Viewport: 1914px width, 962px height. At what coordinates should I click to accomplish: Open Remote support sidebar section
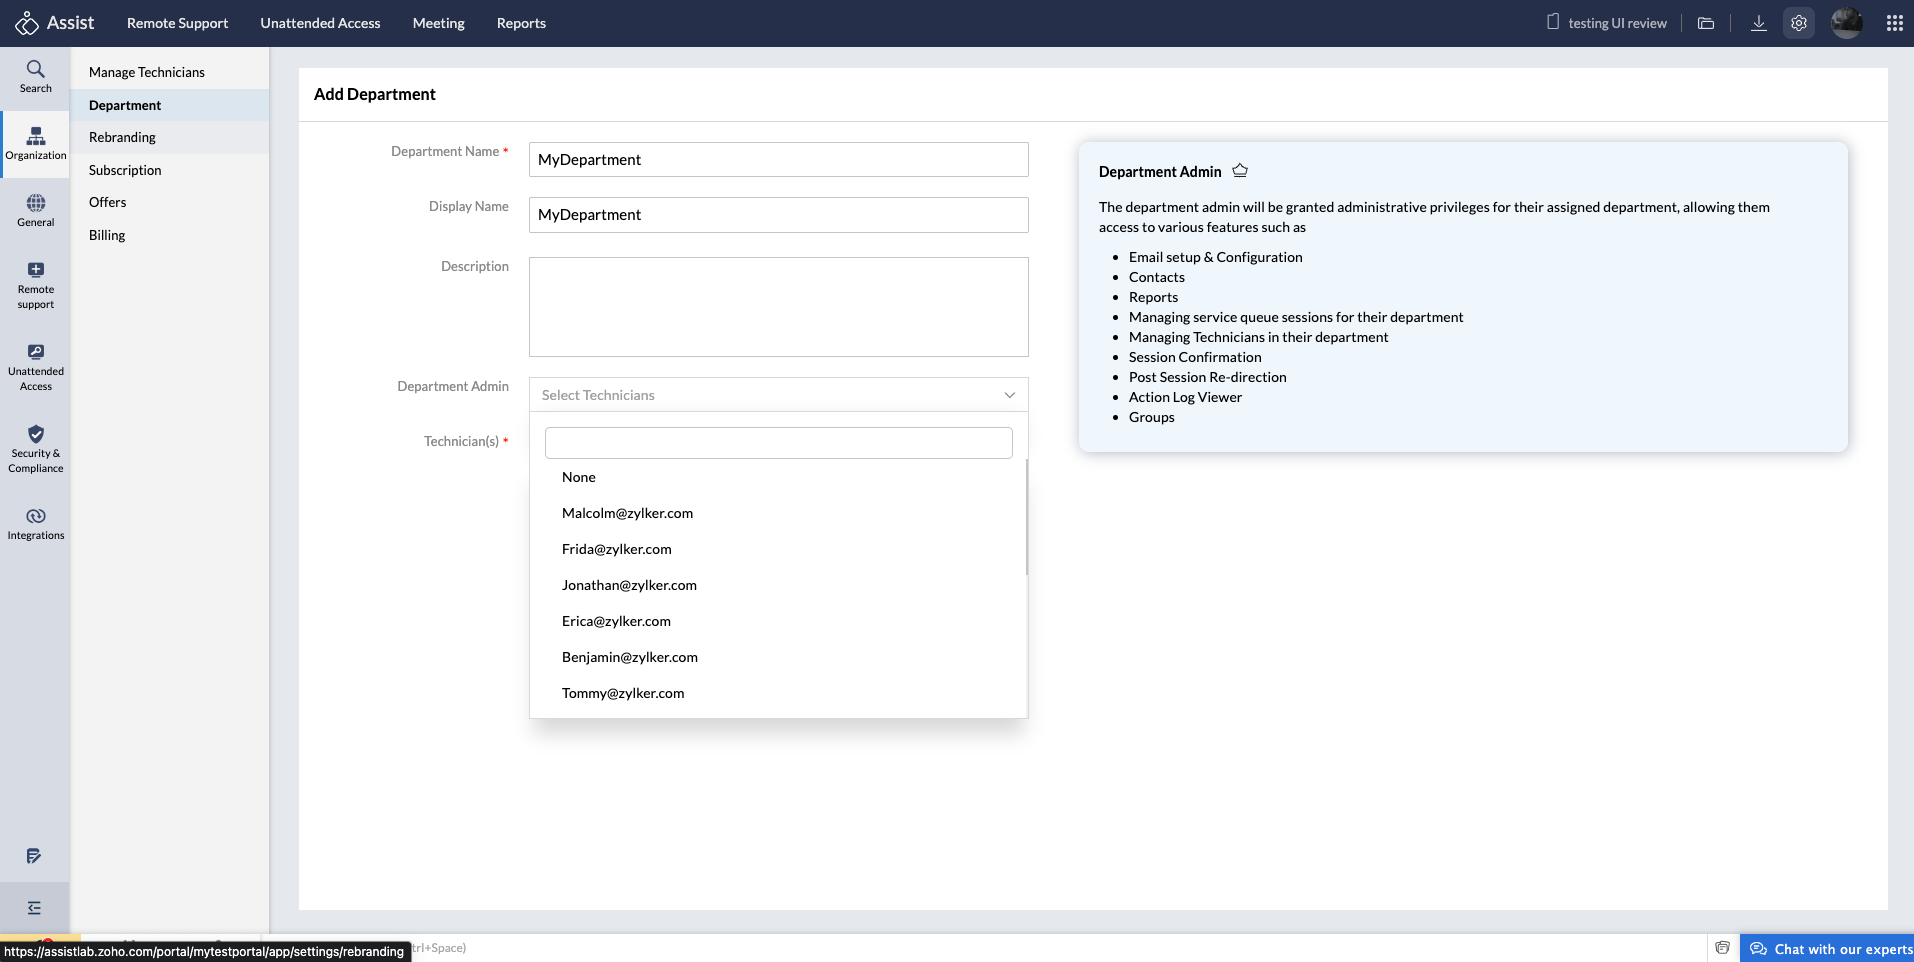35,285
